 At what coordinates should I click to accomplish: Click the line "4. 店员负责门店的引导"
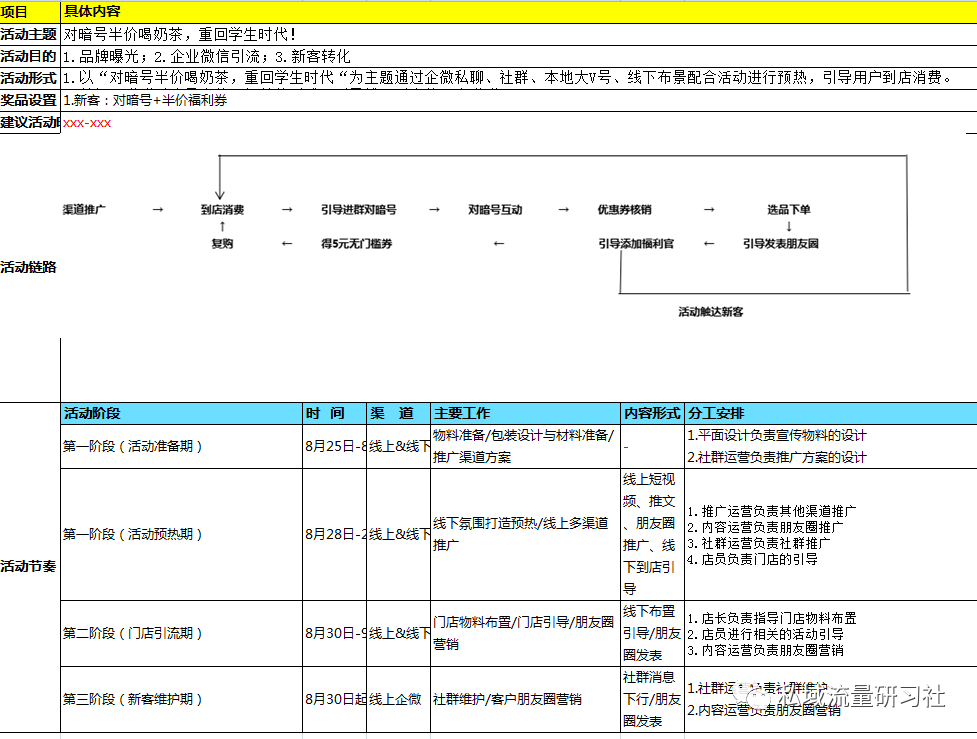click(x=752, y=560)
